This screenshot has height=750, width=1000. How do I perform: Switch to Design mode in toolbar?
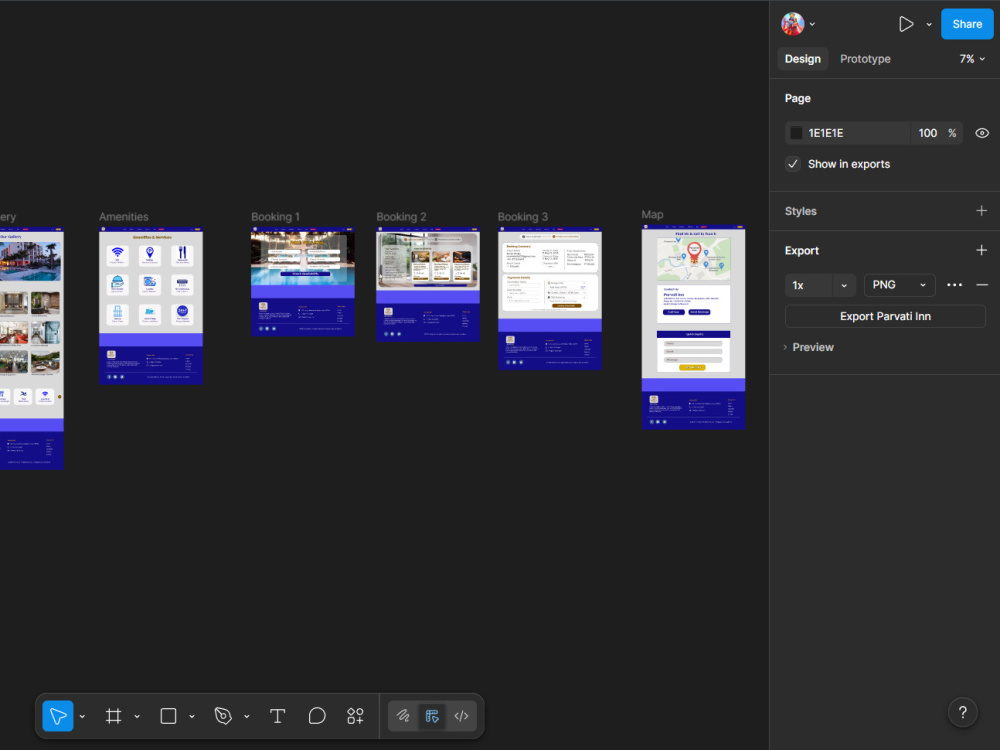point(432,716)
